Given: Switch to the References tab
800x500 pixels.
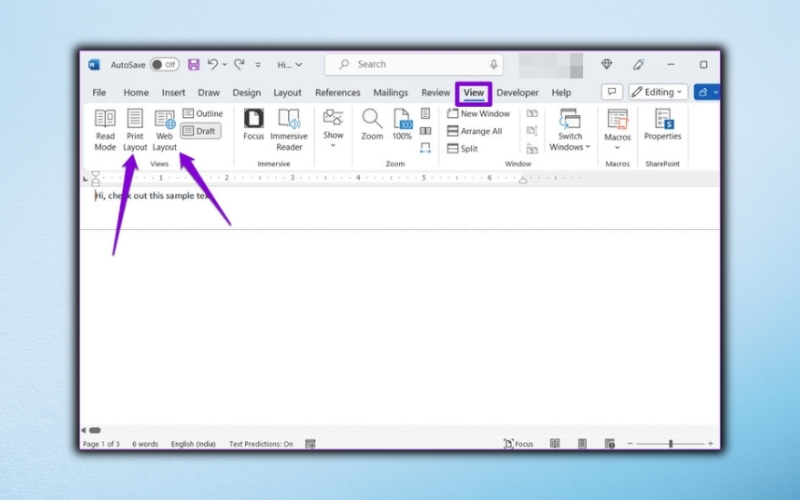Looking at the screenshot, I should (x=337, y=92).
